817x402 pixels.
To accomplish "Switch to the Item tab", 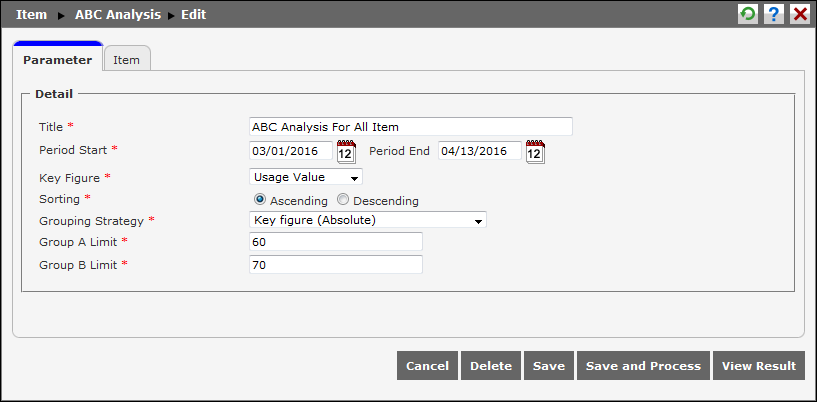I will click(127, 60).
